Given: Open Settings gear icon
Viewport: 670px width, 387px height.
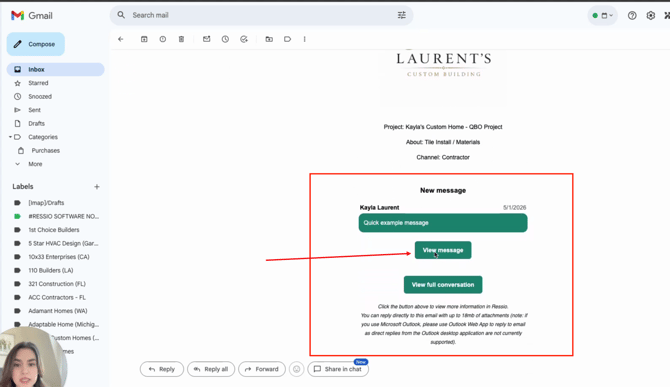Looking at the screenshot, I should point(650,15).
